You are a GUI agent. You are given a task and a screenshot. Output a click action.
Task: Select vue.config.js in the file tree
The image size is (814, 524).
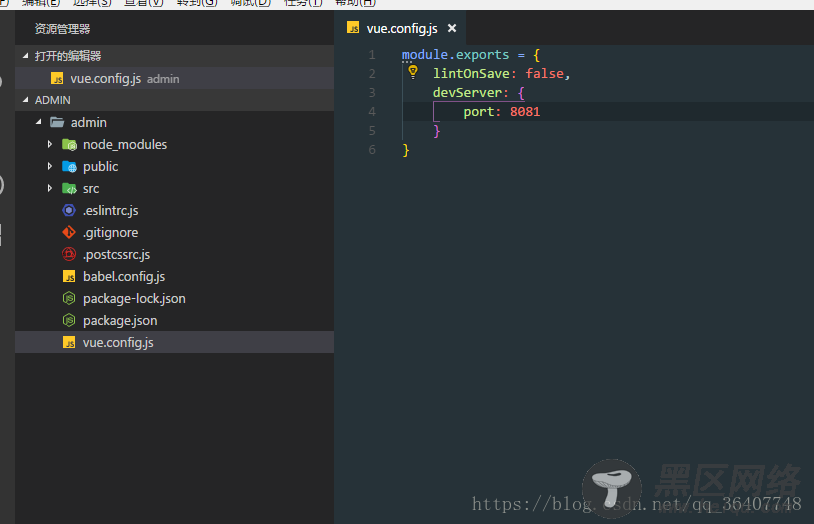(x=174, y=342)
